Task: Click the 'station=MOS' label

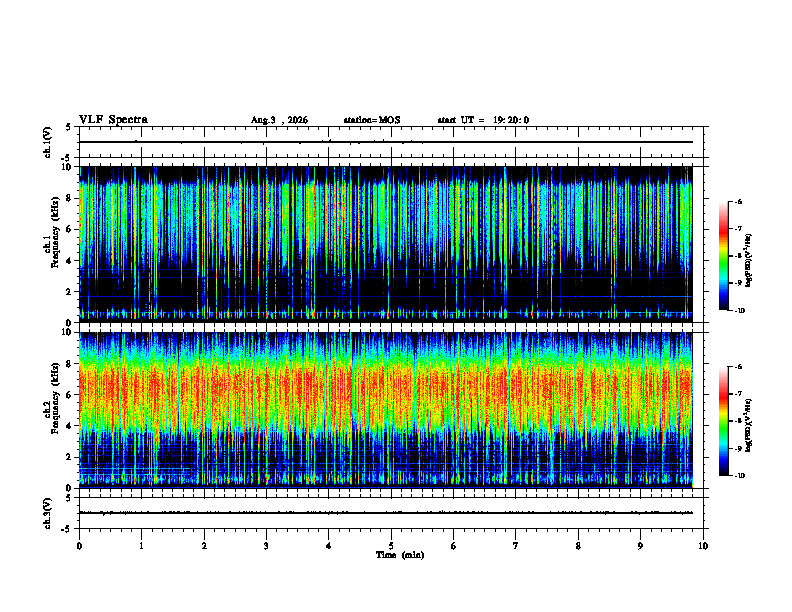Action: (372, 120)
